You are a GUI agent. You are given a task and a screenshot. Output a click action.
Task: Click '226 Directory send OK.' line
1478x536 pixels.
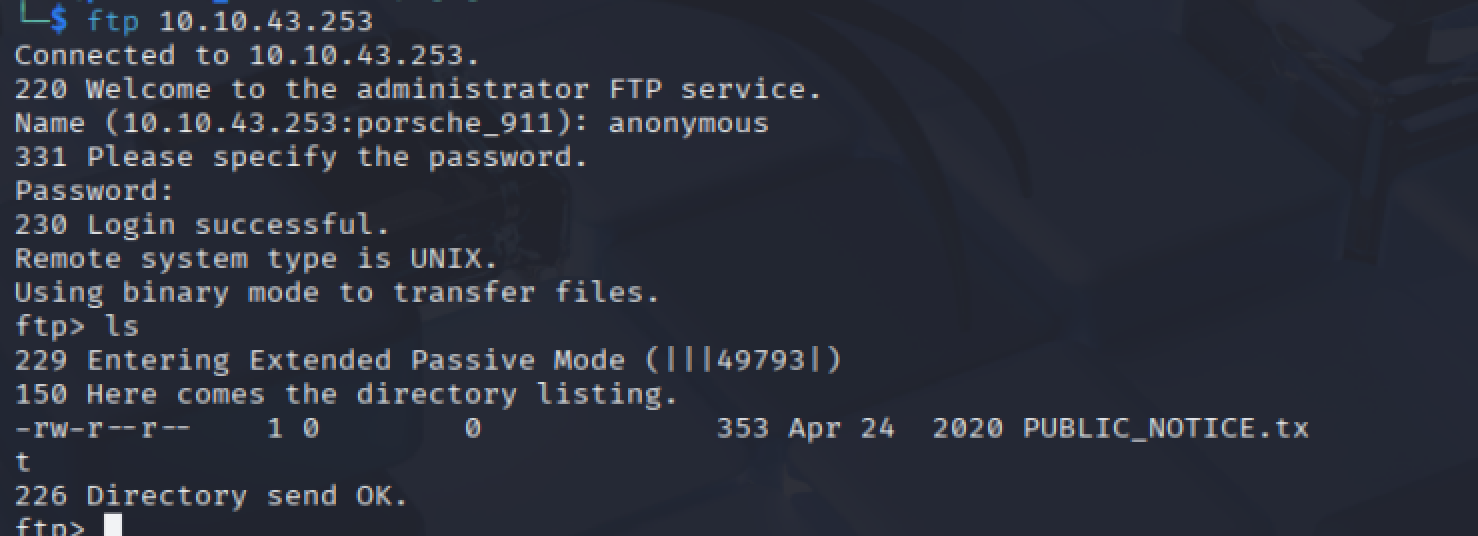211,496
